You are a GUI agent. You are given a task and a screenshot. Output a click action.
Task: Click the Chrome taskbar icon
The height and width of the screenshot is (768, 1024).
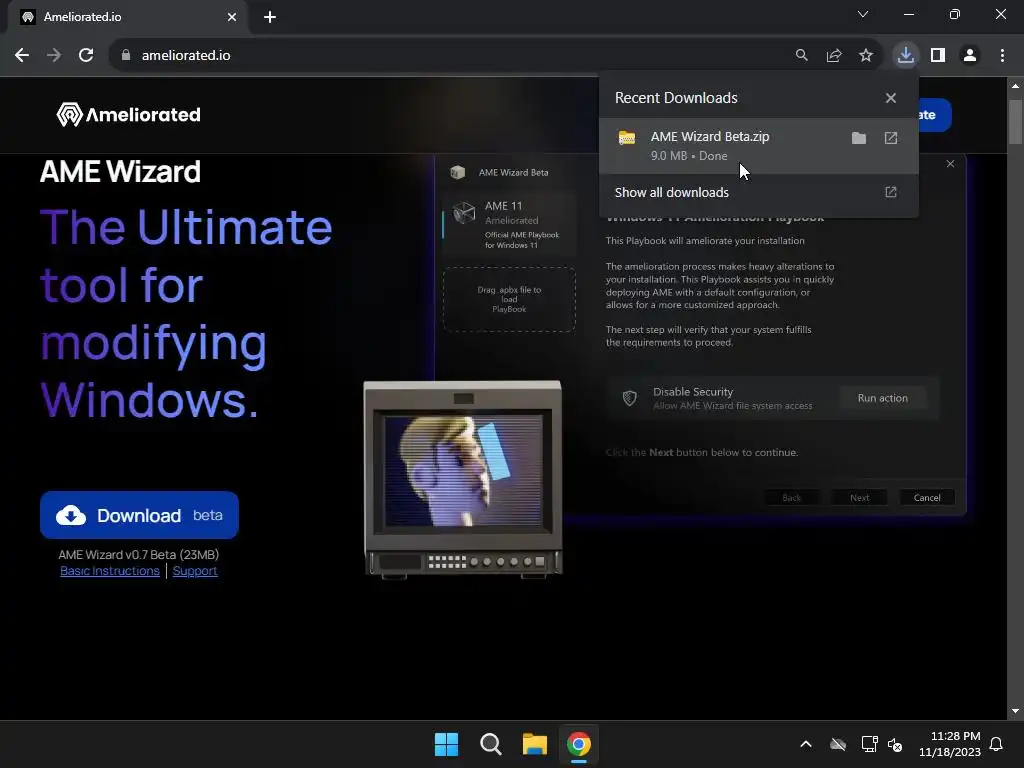[579, 744]
